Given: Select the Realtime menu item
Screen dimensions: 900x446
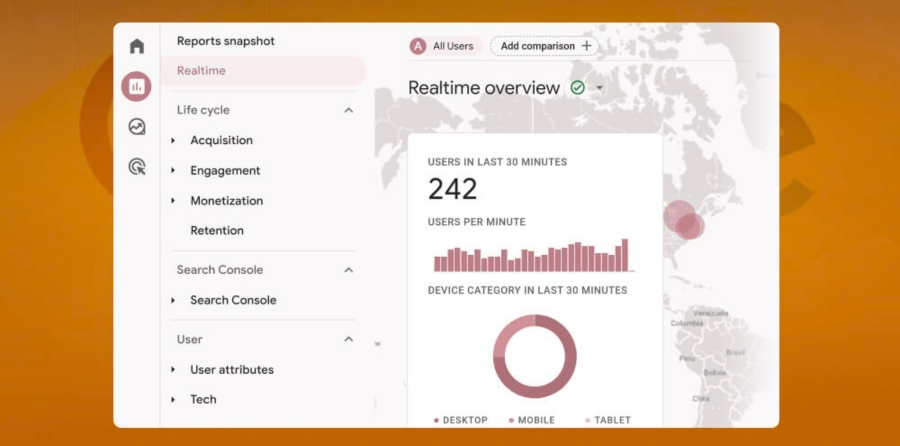Looking at the screenshot, I should click(201, 71).
